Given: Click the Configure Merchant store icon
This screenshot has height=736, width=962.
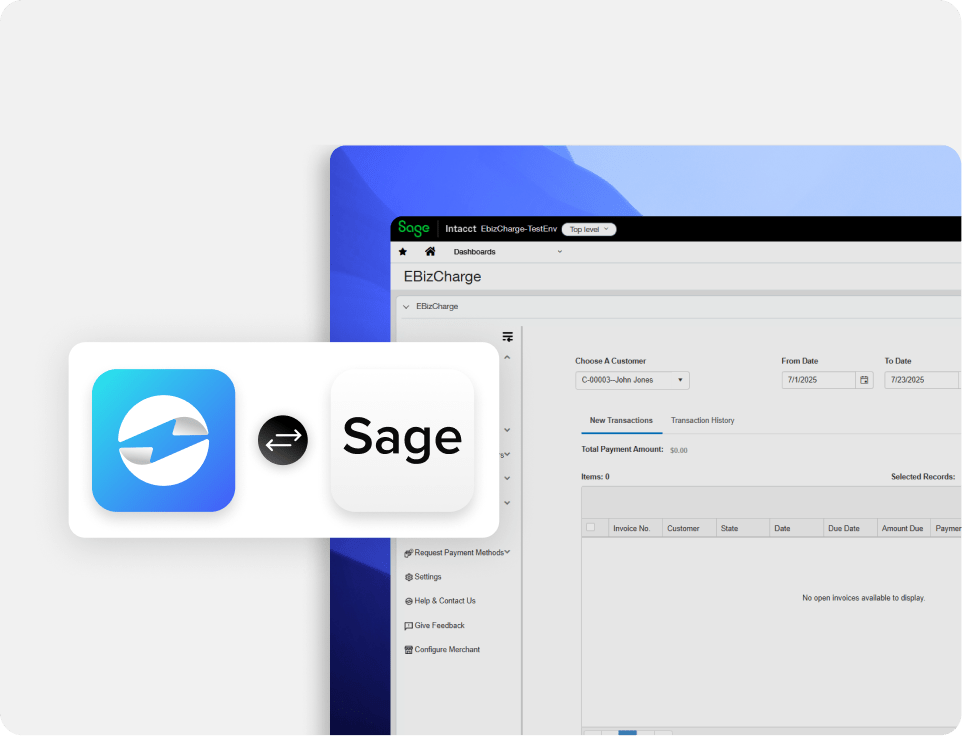Looking at the screenshot, I should (x=409, y=650).
